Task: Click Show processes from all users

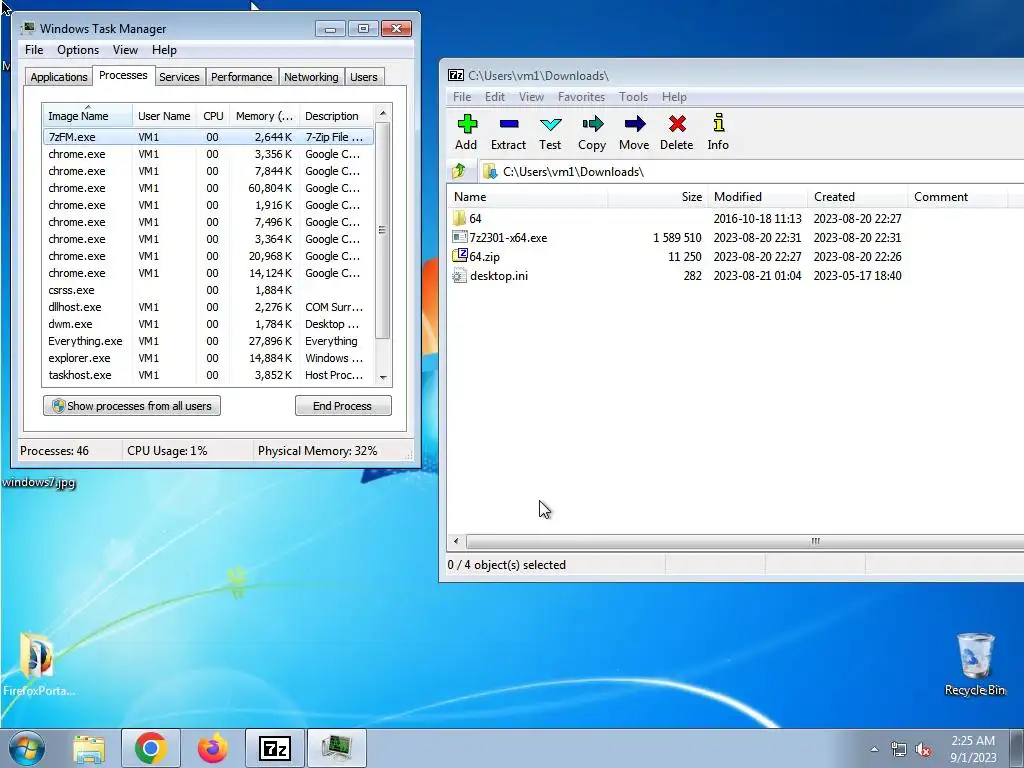Action: [132, 406]
